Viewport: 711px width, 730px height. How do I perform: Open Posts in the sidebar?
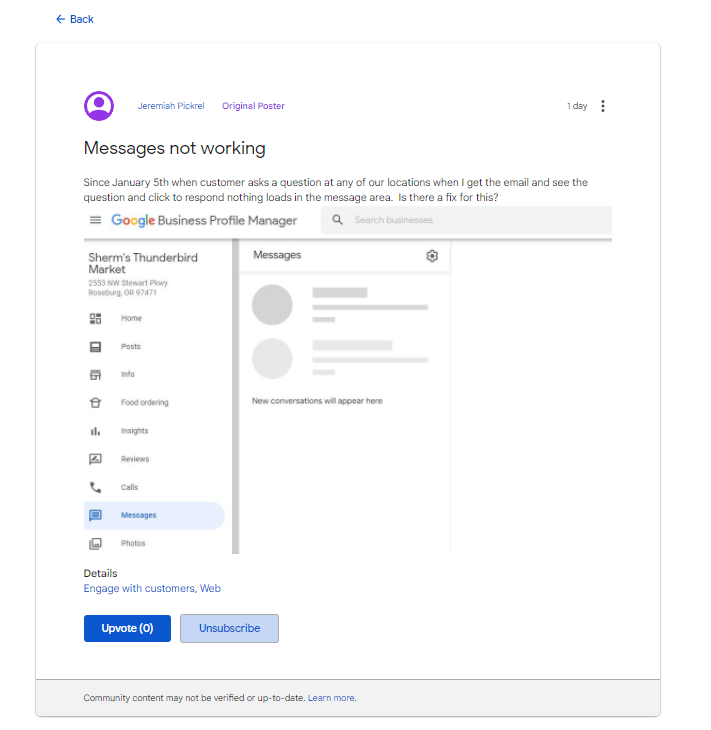tap(131, 346)
